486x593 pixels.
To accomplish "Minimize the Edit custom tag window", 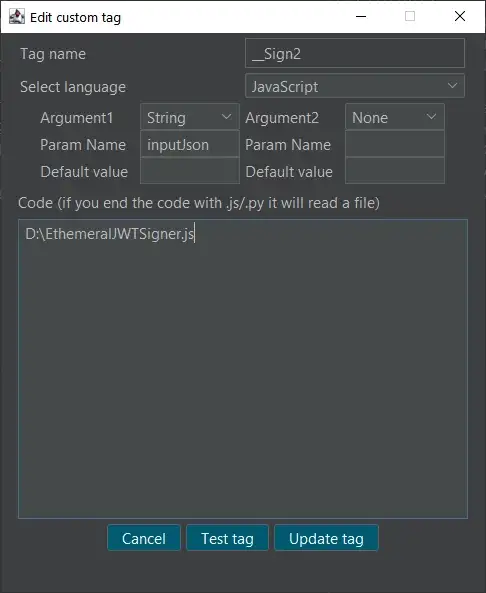I will [361, 16].
